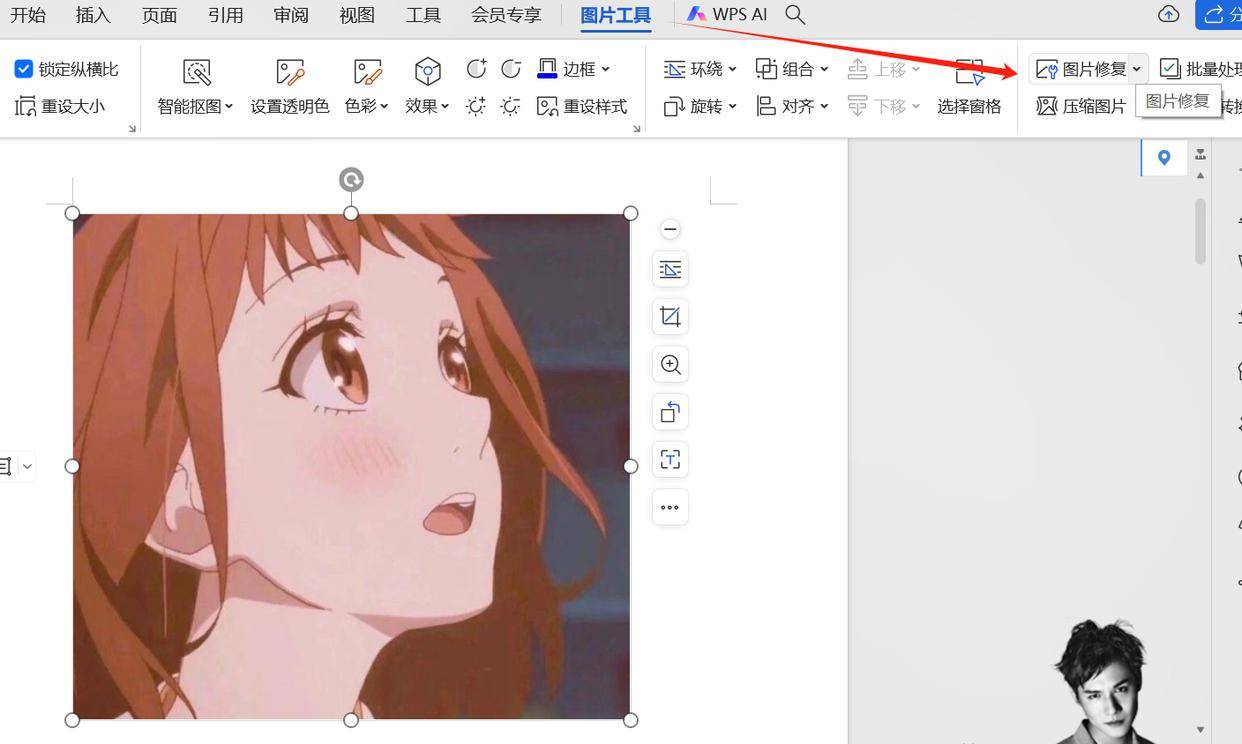The height and width of the screenshot is (744, 1242).
Task: Click 重设样式 to reset picture style
Action: coord(582,106)
